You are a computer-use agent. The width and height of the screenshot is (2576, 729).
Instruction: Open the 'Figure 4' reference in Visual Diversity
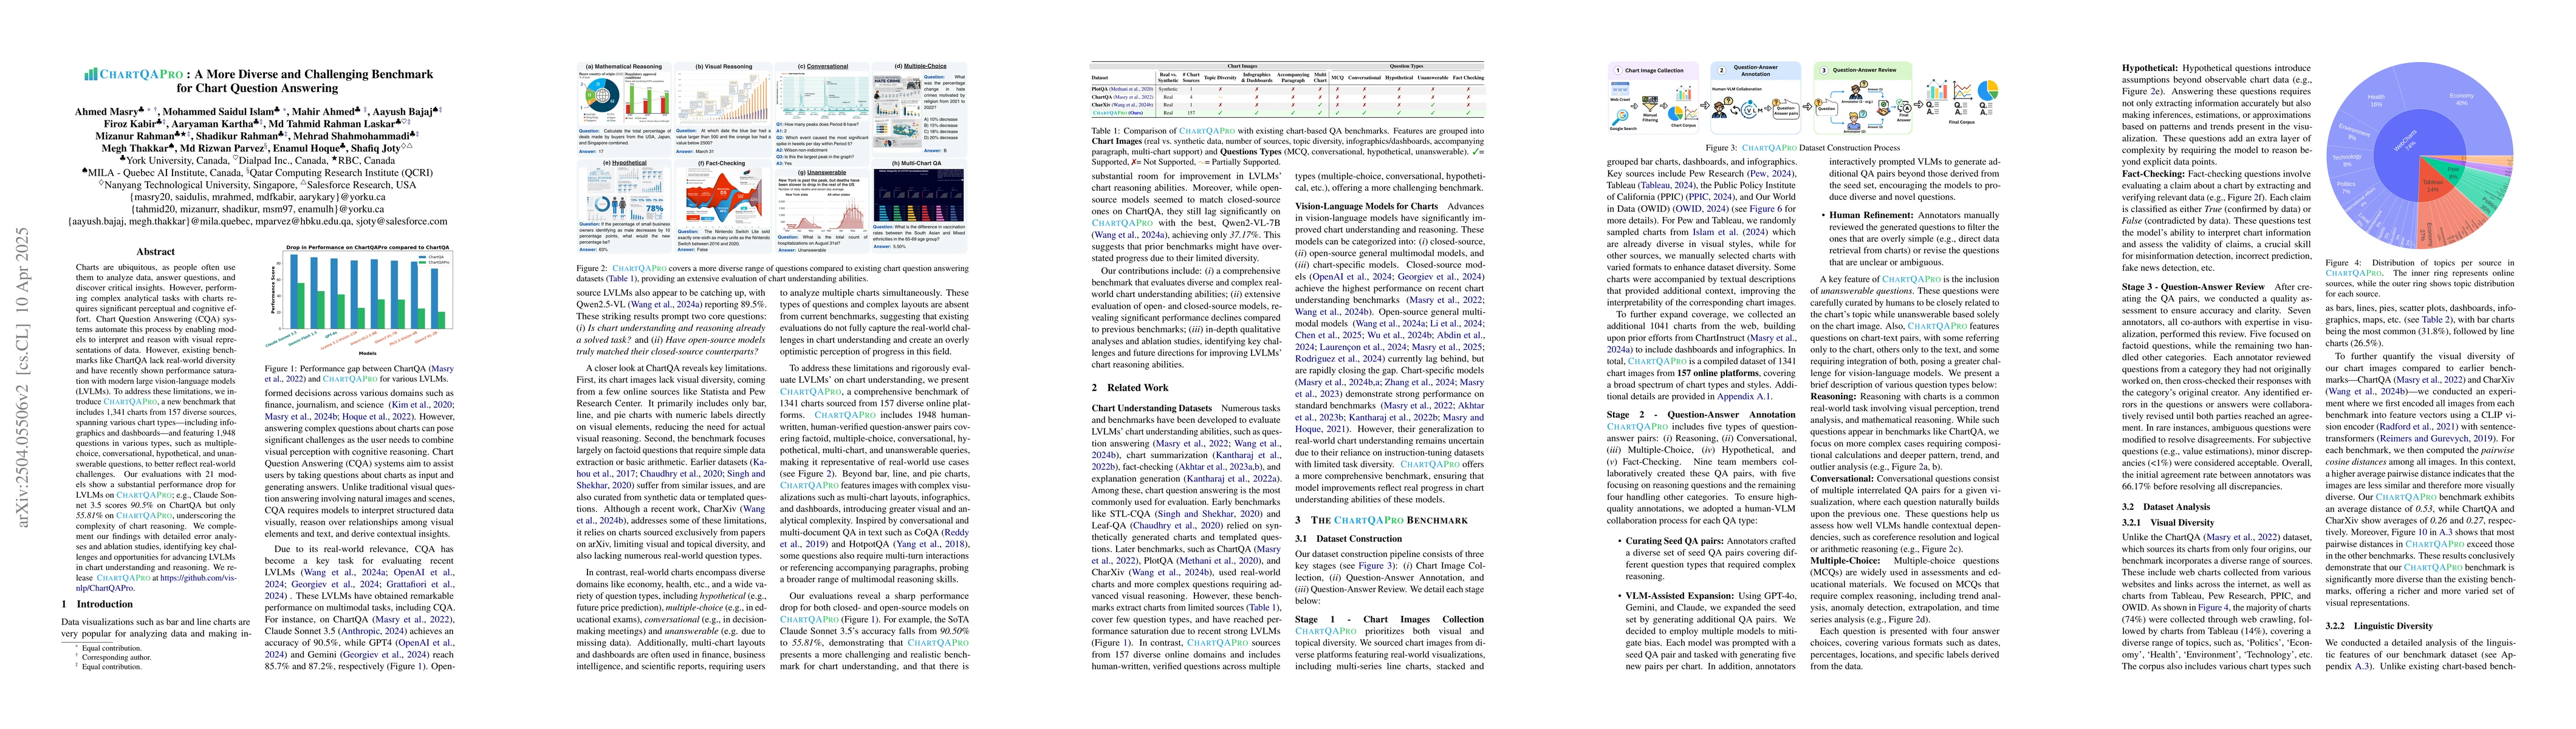point(2214,608)
